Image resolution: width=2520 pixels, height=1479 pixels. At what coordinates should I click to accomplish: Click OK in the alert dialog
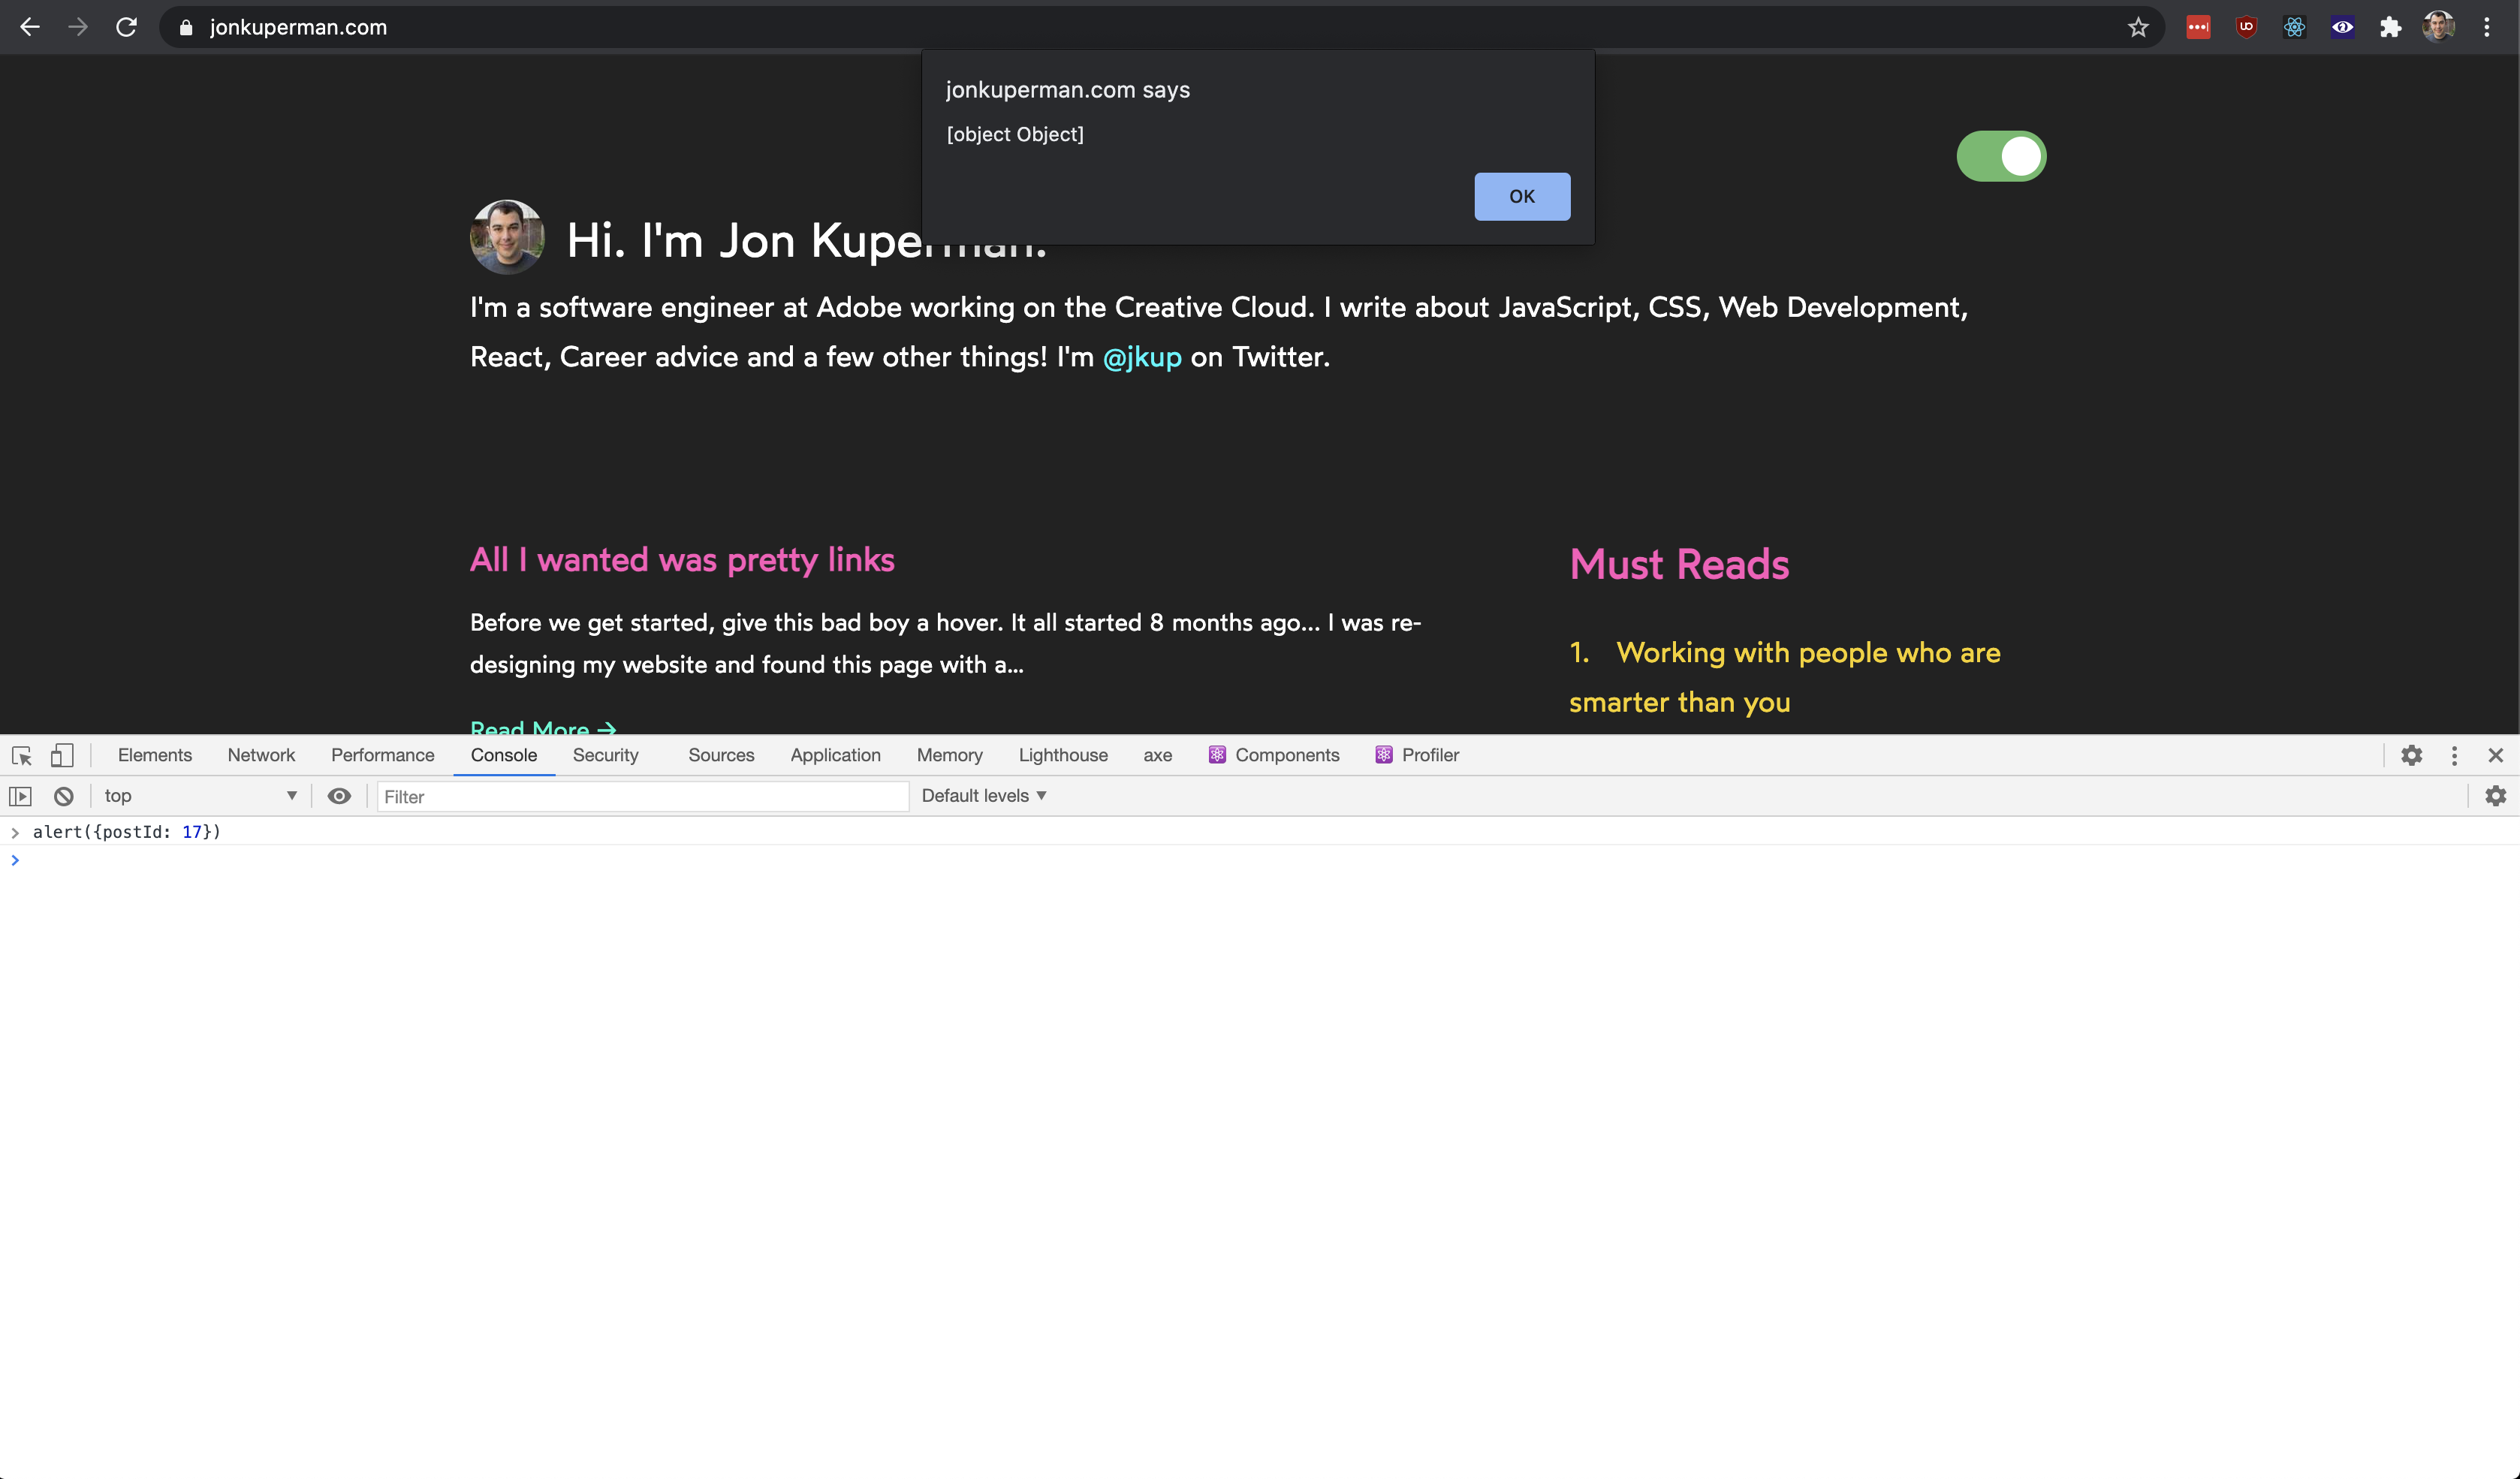[1522, 196]
